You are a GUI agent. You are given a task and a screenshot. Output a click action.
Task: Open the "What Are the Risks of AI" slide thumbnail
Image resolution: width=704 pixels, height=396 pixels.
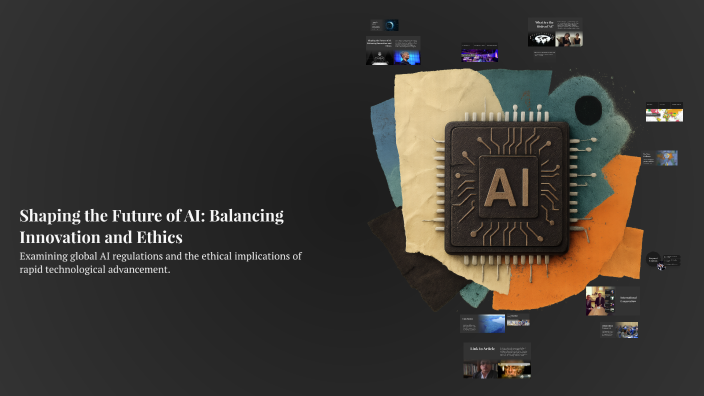click(555, 32)
